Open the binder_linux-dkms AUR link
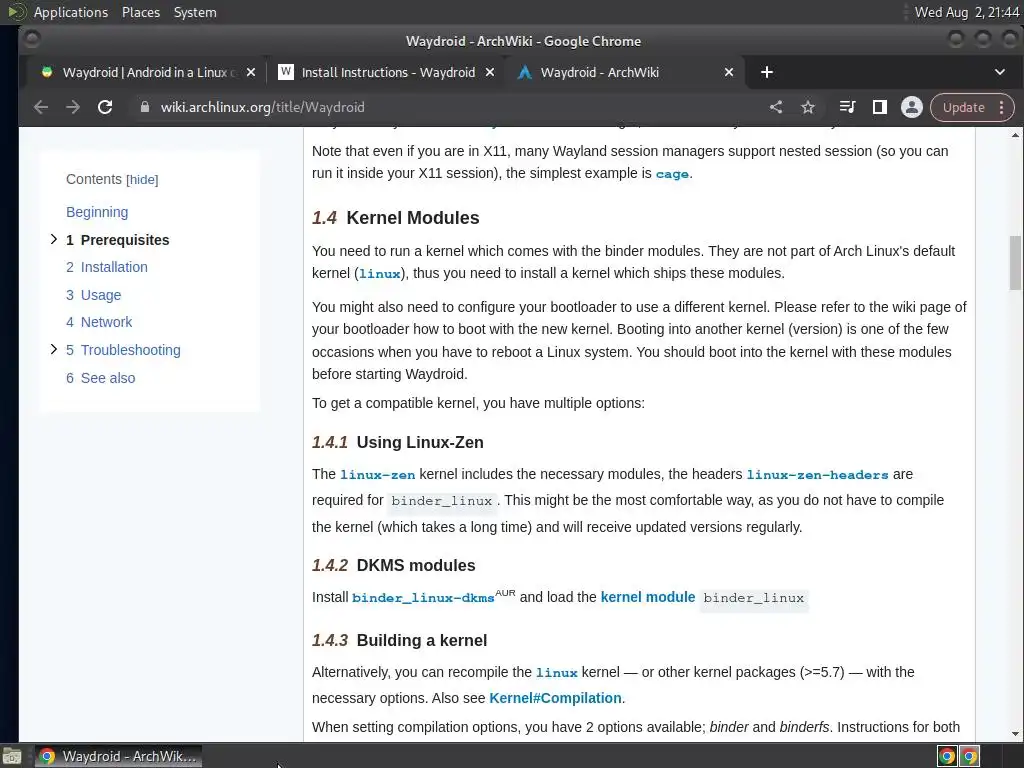This screenshot has width=1024, height=768. click(423, 598)
